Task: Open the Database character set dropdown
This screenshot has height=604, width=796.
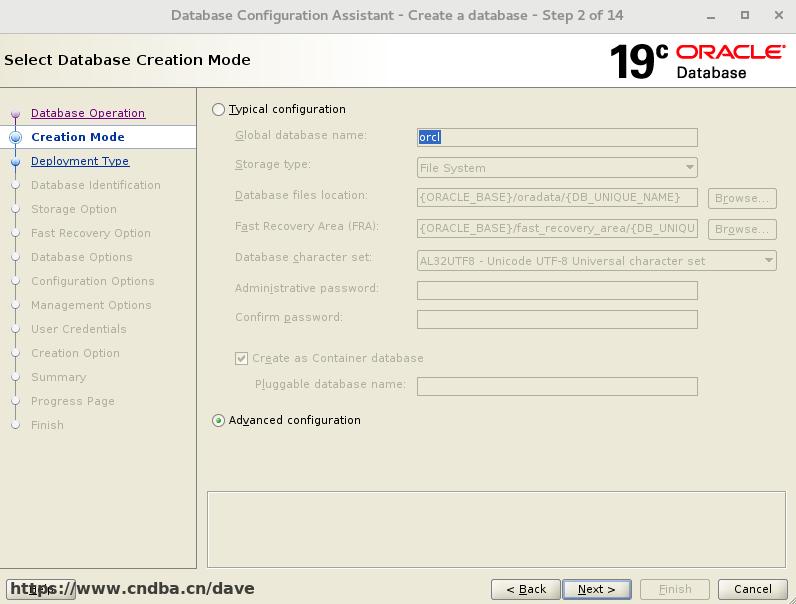Action: pyautogui.click(x=596, y=261)
